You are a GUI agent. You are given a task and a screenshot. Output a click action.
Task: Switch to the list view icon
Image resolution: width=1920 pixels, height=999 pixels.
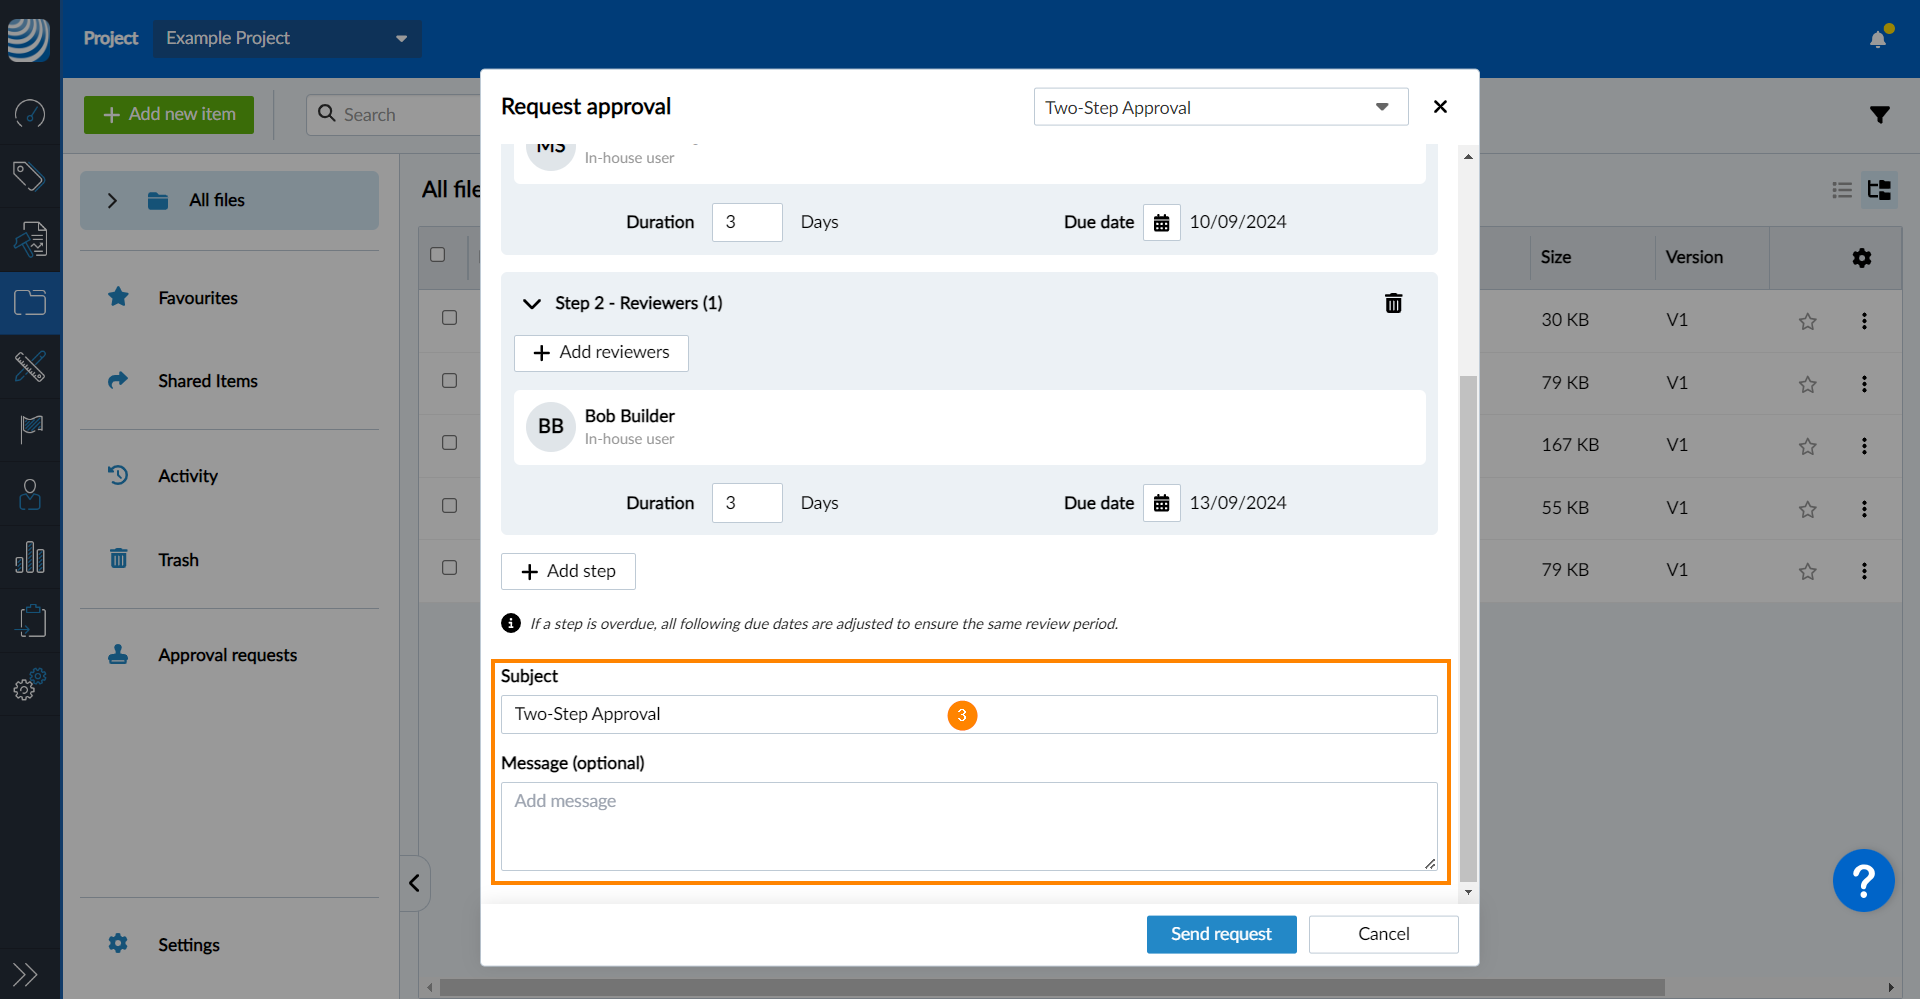[1842, 190]
